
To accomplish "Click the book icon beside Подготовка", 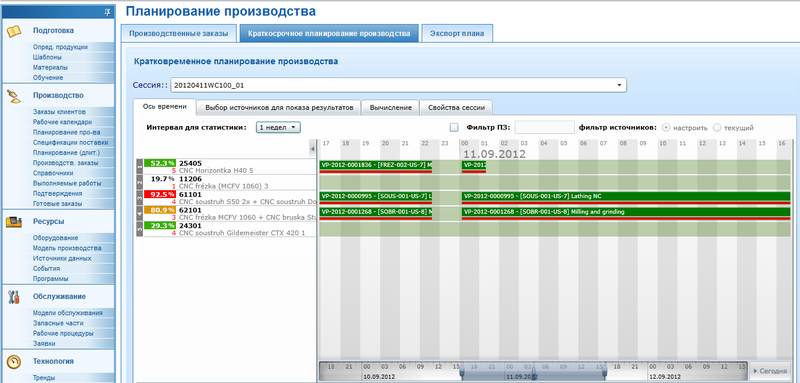I will (14, 32).
